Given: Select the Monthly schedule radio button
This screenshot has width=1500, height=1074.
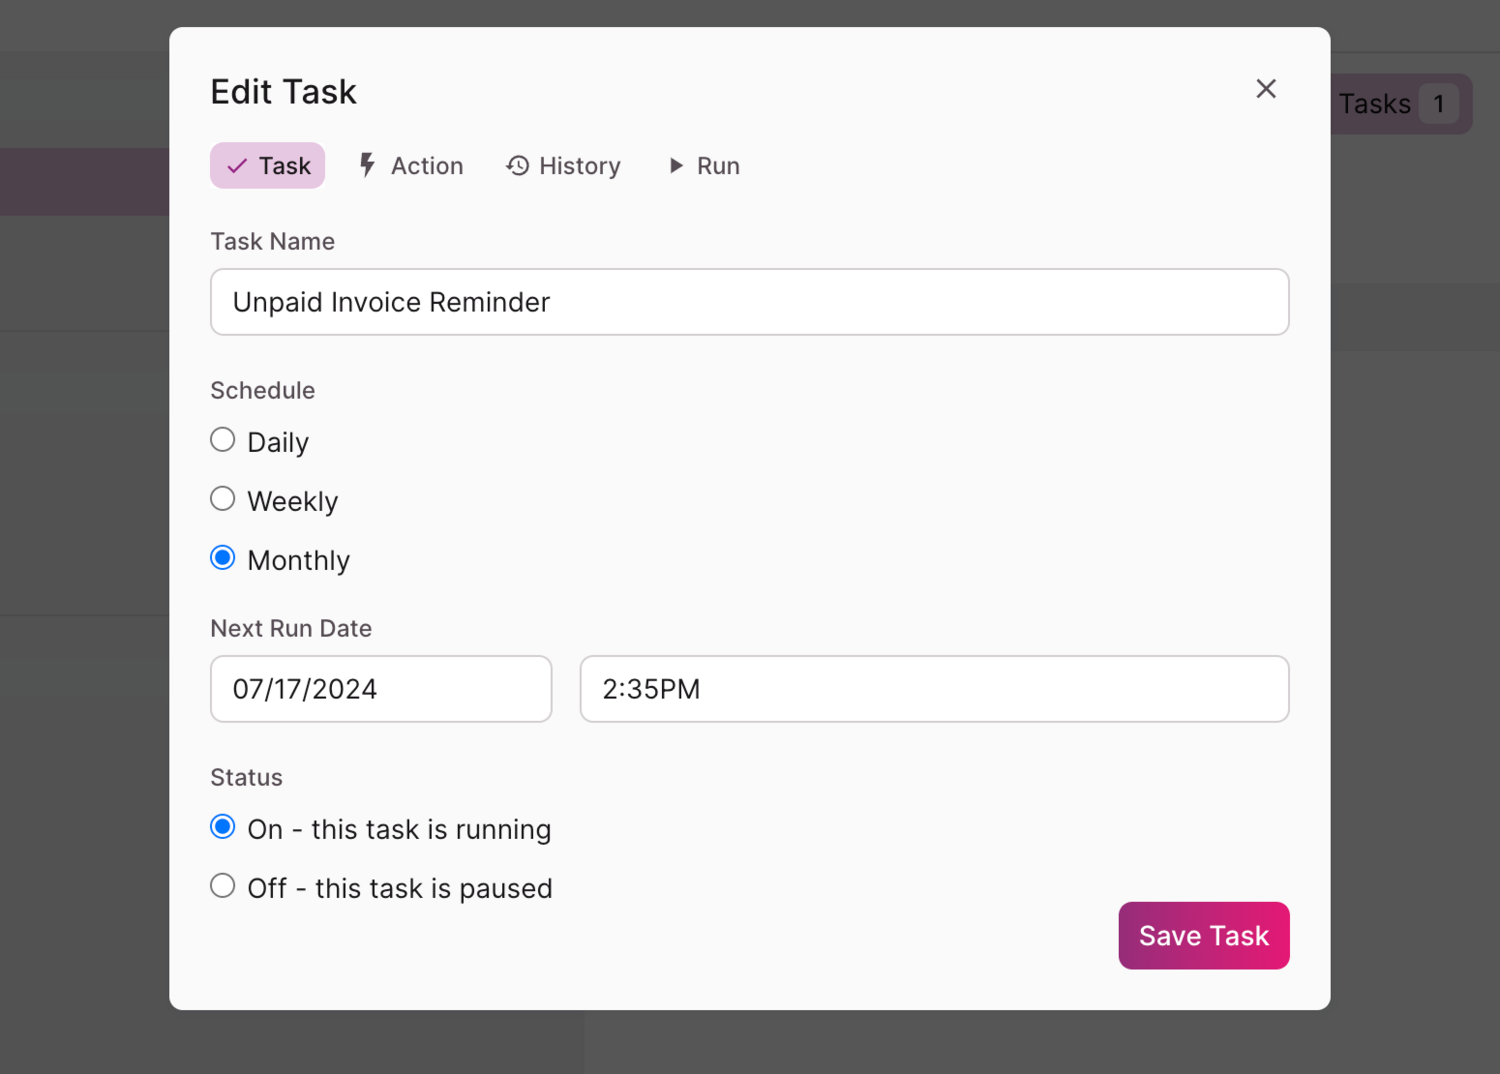Looking at the screenshot, I should (x=223, y=558).
